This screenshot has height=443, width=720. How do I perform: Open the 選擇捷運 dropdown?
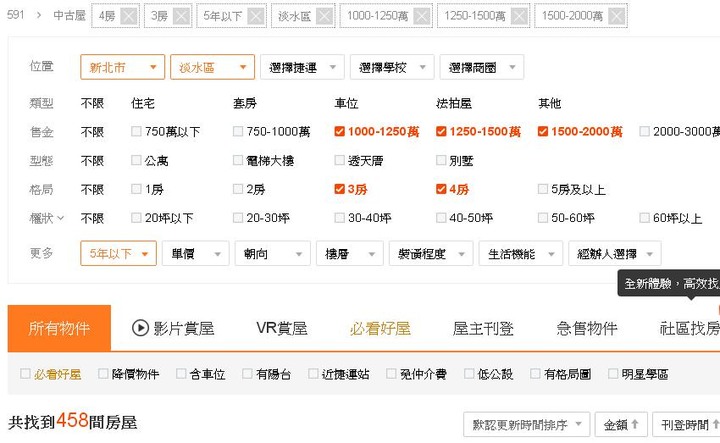(x=302, y=67)
